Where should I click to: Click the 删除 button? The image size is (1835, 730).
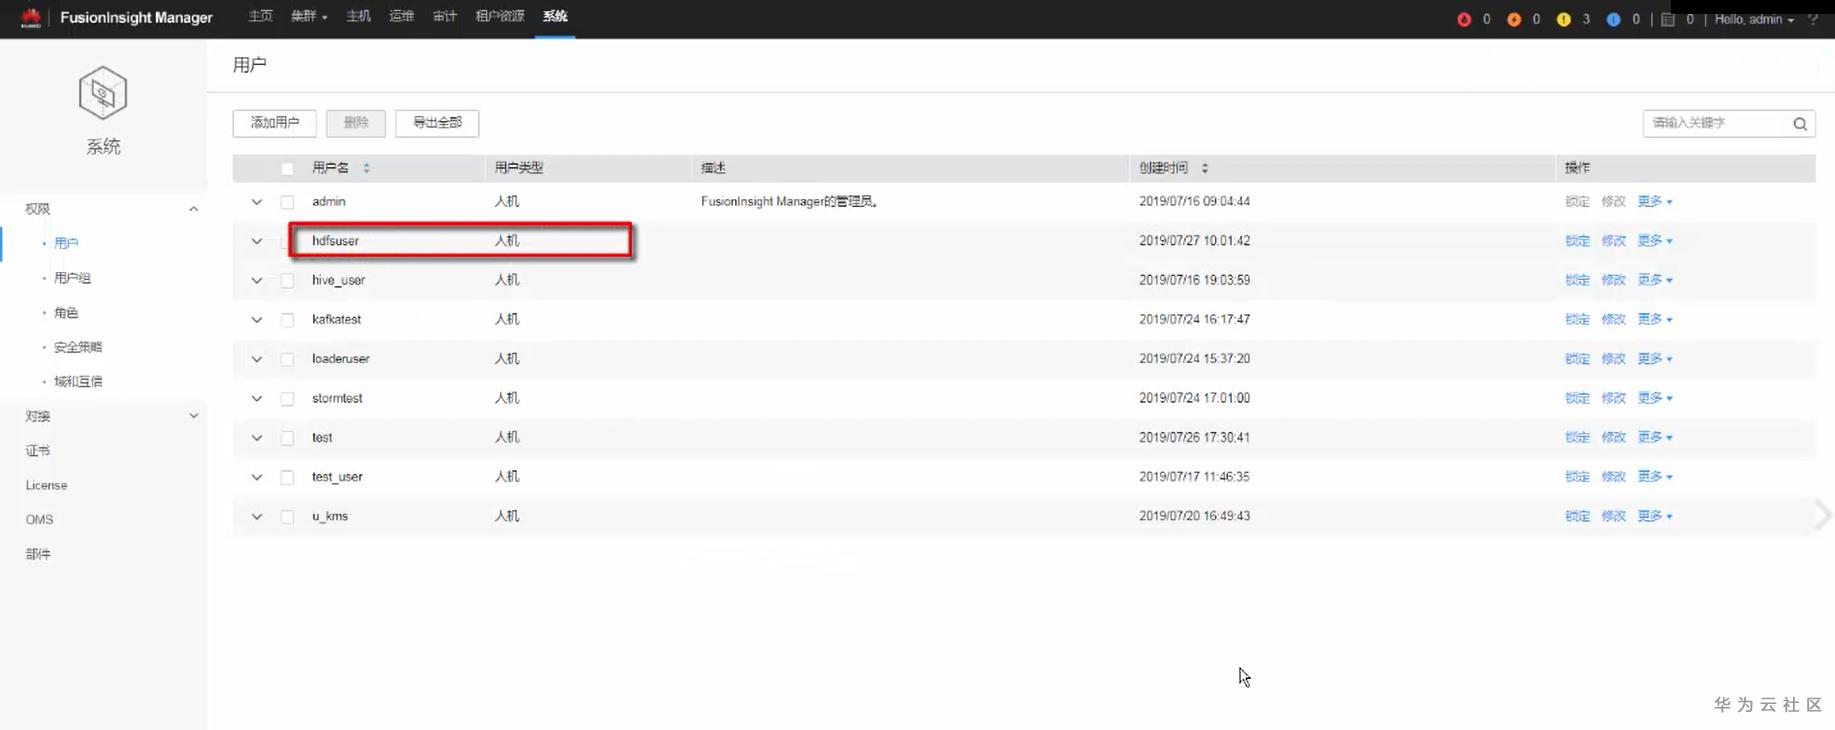pyautogui.click(x=356, y=123)
